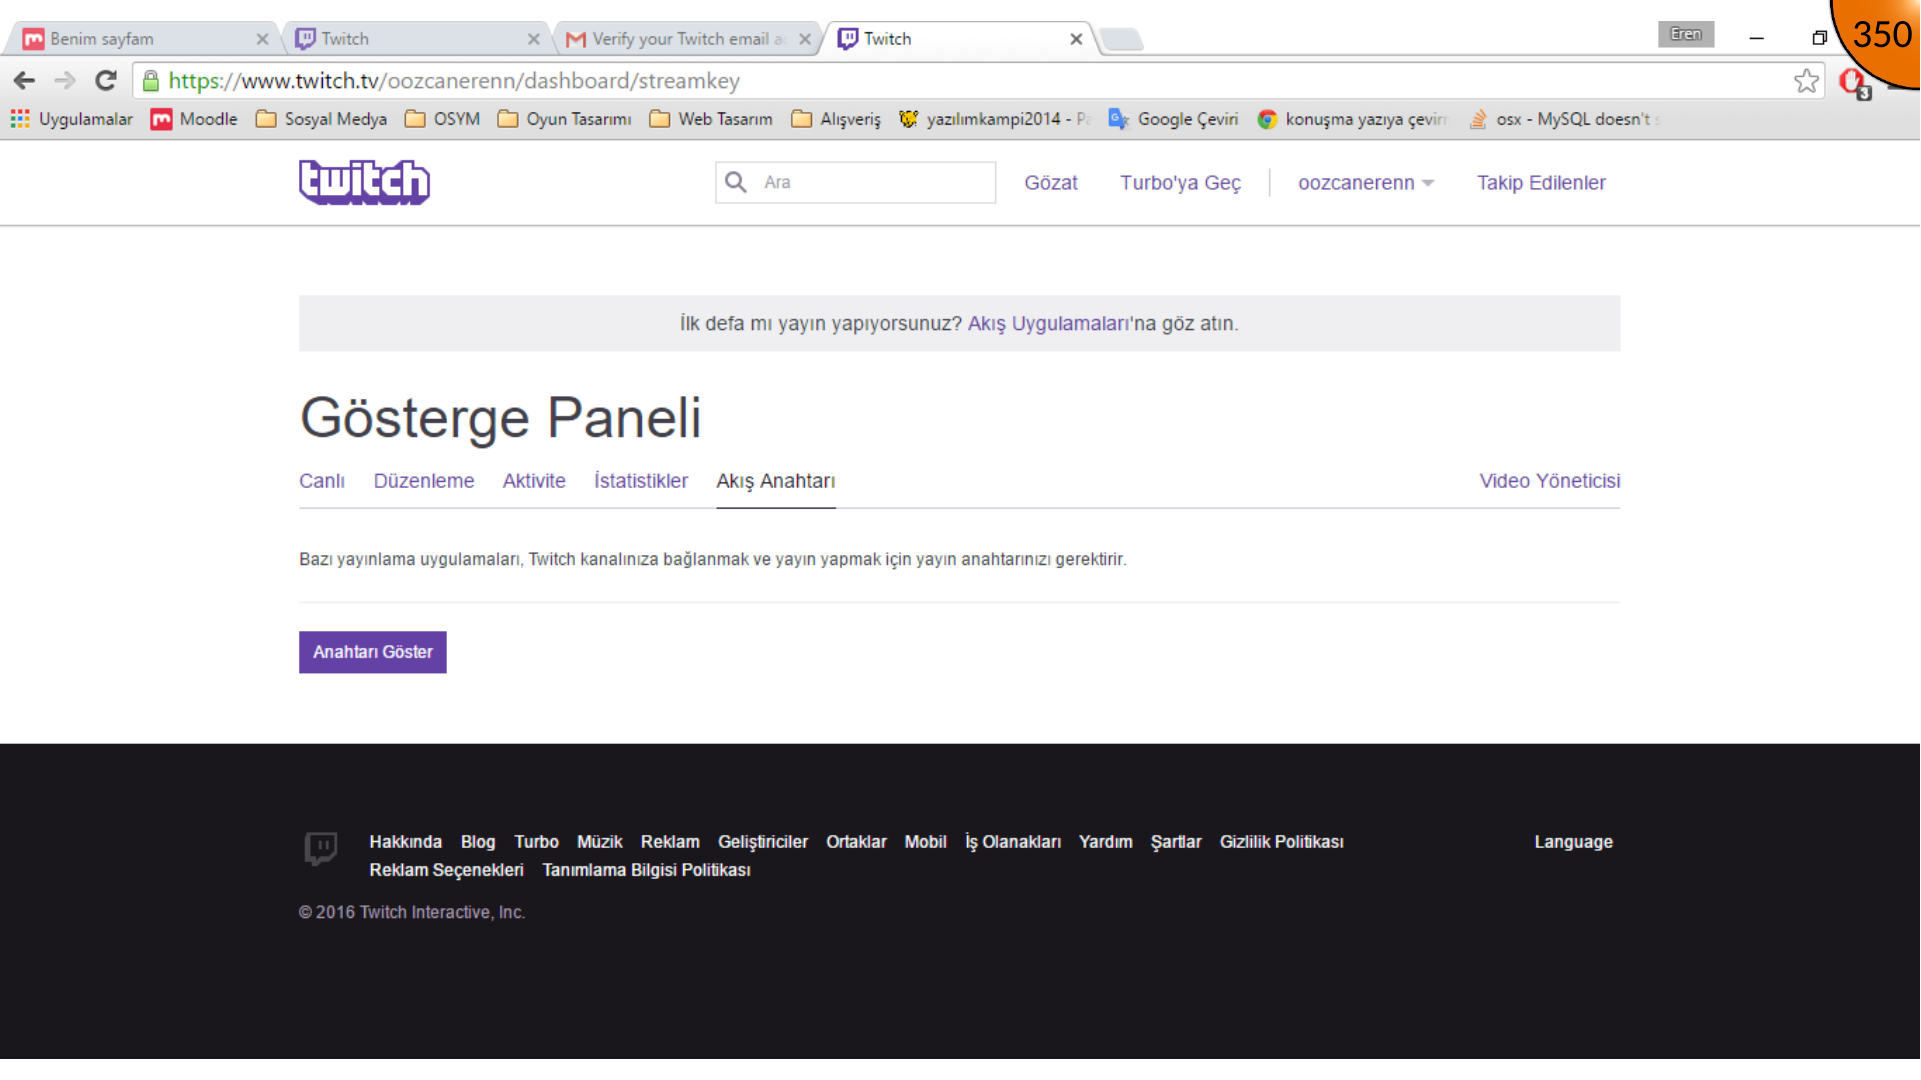The height and width of the screenshot is (1080, 1921).
Task: Open Video Yöneticisi link
Action: [x=1550, y=481]
